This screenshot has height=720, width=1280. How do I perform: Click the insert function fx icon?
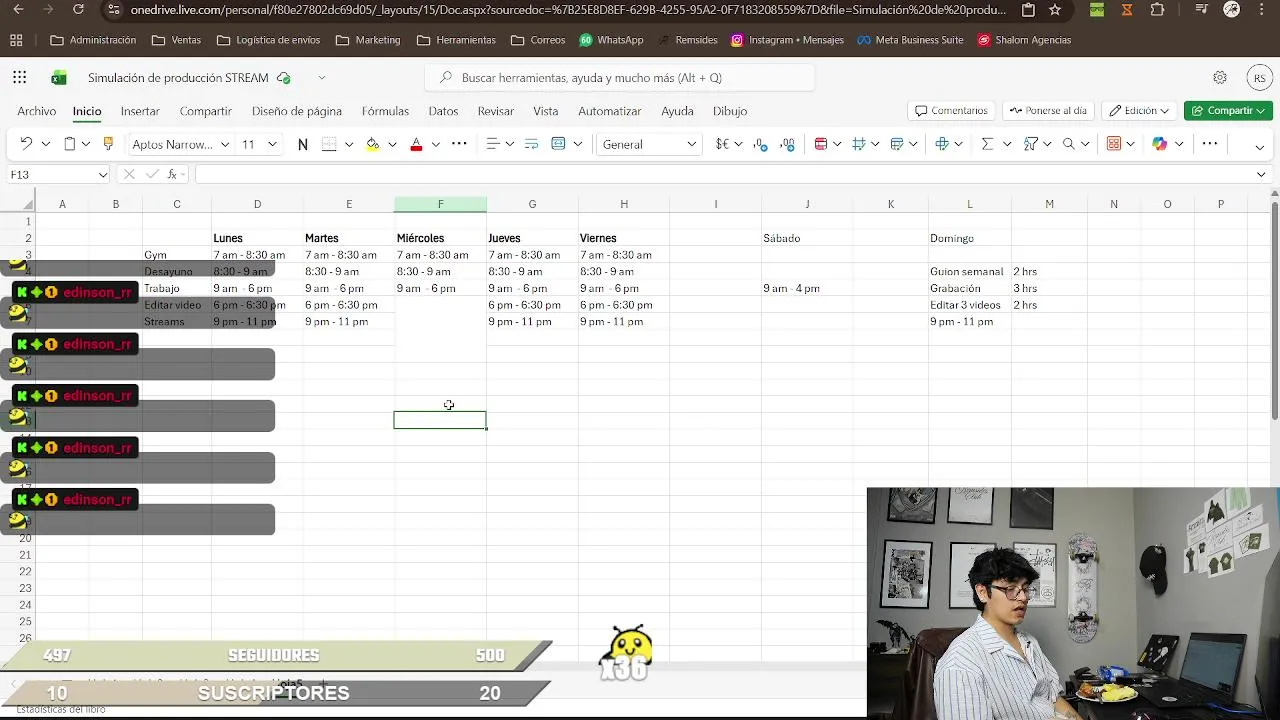[x=172, y=174]
